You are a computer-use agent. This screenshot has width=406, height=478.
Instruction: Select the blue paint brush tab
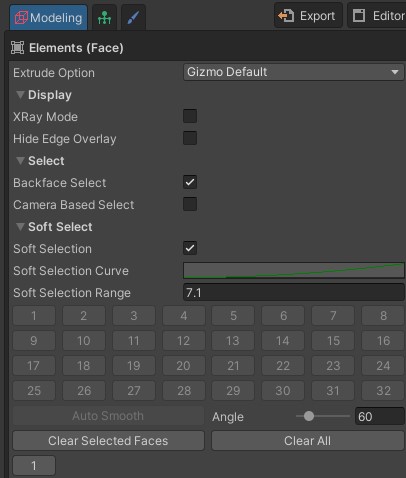pos(133,17)
